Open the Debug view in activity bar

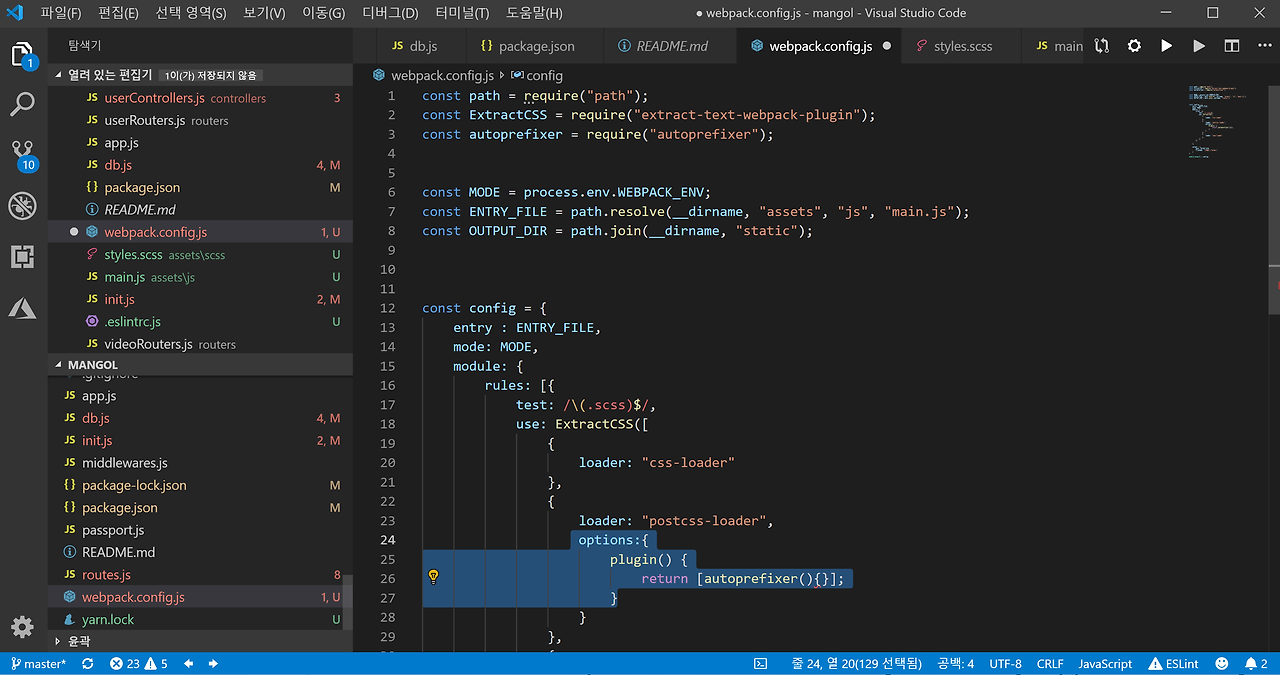22,206
